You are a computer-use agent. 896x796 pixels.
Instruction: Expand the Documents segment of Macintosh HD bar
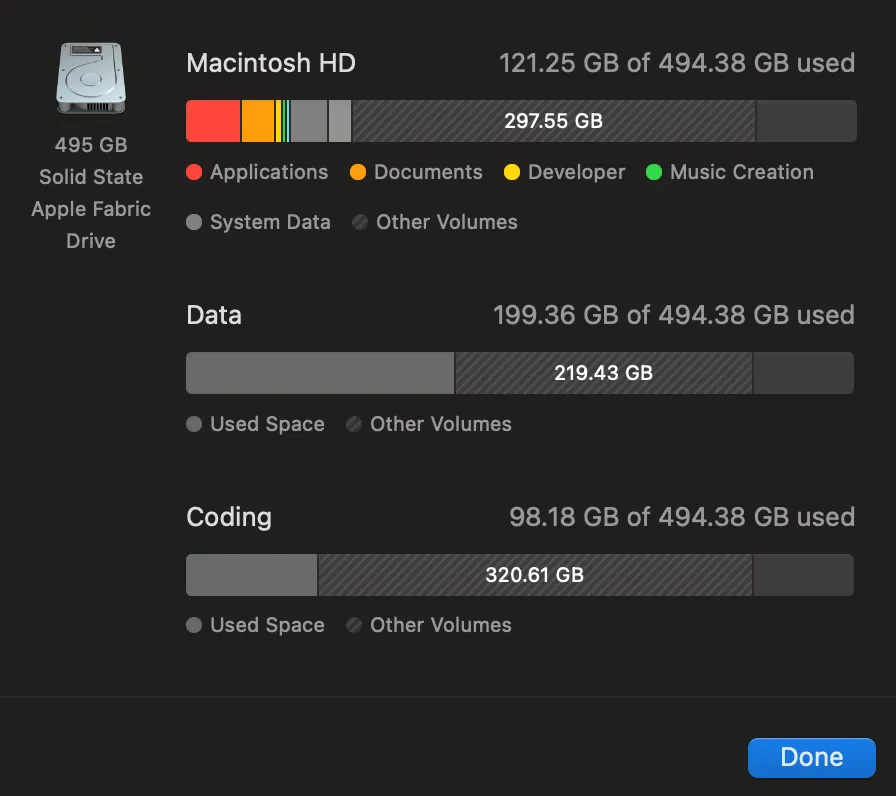(260, 120)
